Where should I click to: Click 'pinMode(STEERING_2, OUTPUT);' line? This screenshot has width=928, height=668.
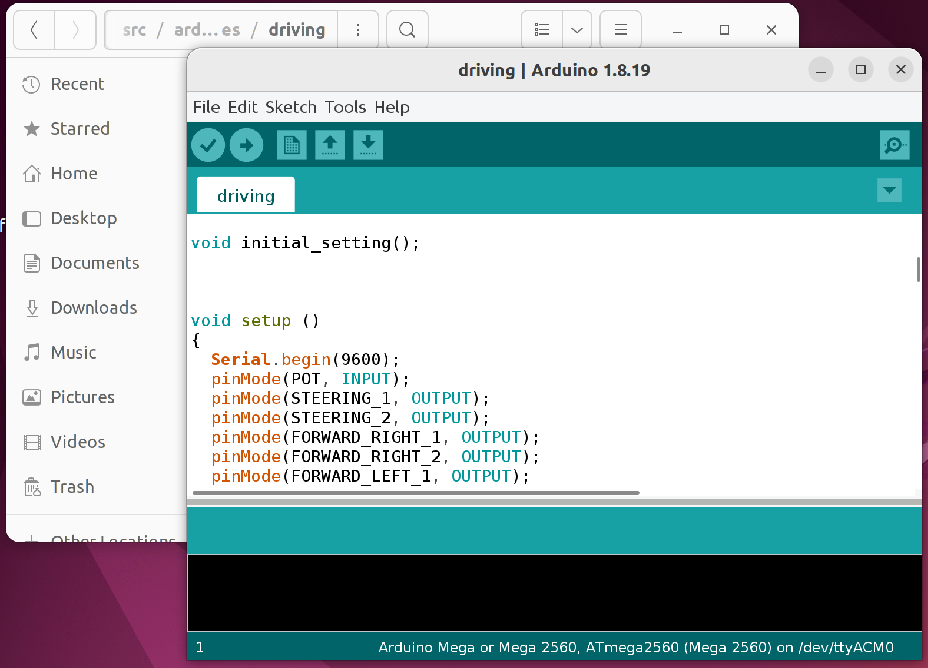[x=350, y=418]
